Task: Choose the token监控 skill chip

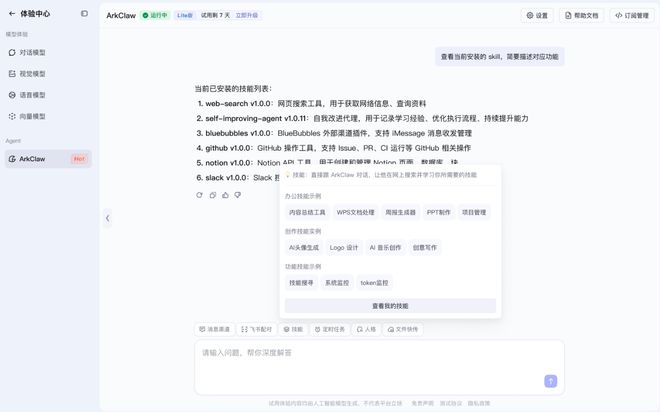Action: click(374, 283)
